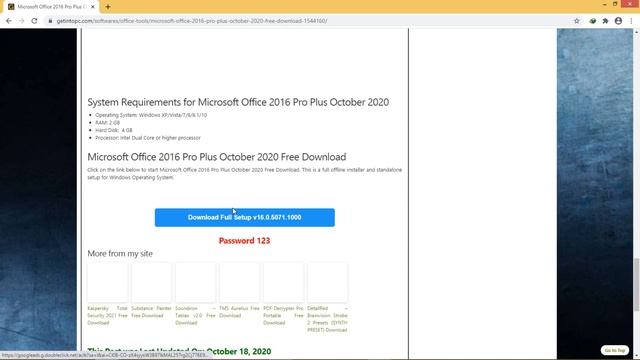Click 'Microsoft Office 2016 Pro Plus October 2020 Free Download' heading
640x360 pixels.
217,157
